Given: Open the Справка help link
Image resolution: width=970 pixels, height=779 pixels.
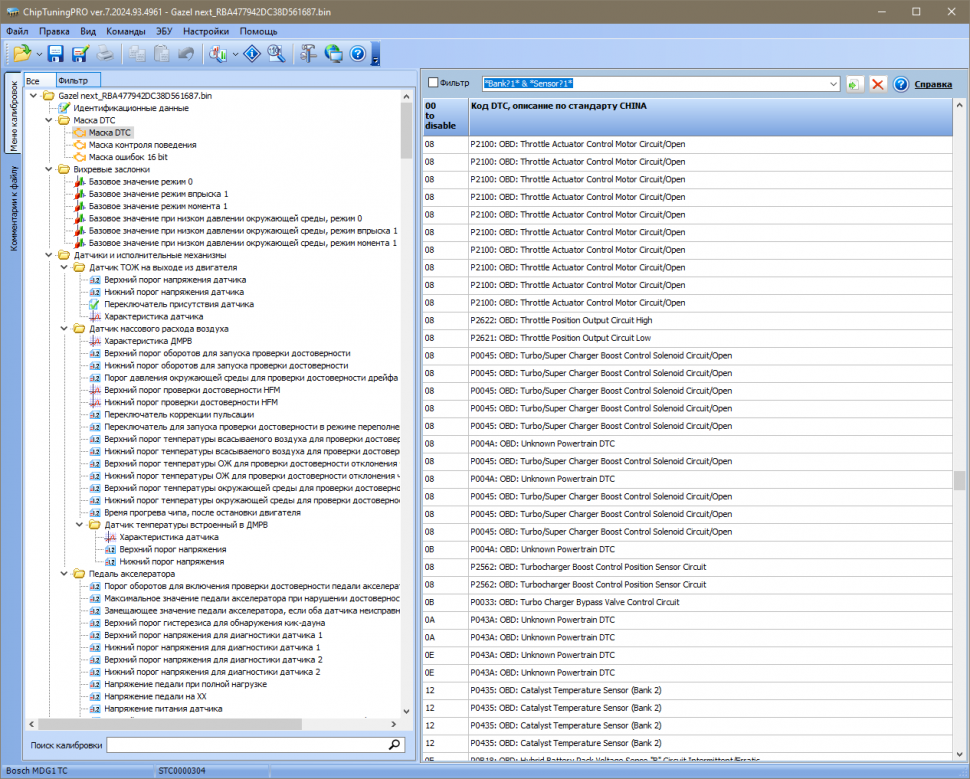Looking at the screenshot, I should [x=933, y=84].
